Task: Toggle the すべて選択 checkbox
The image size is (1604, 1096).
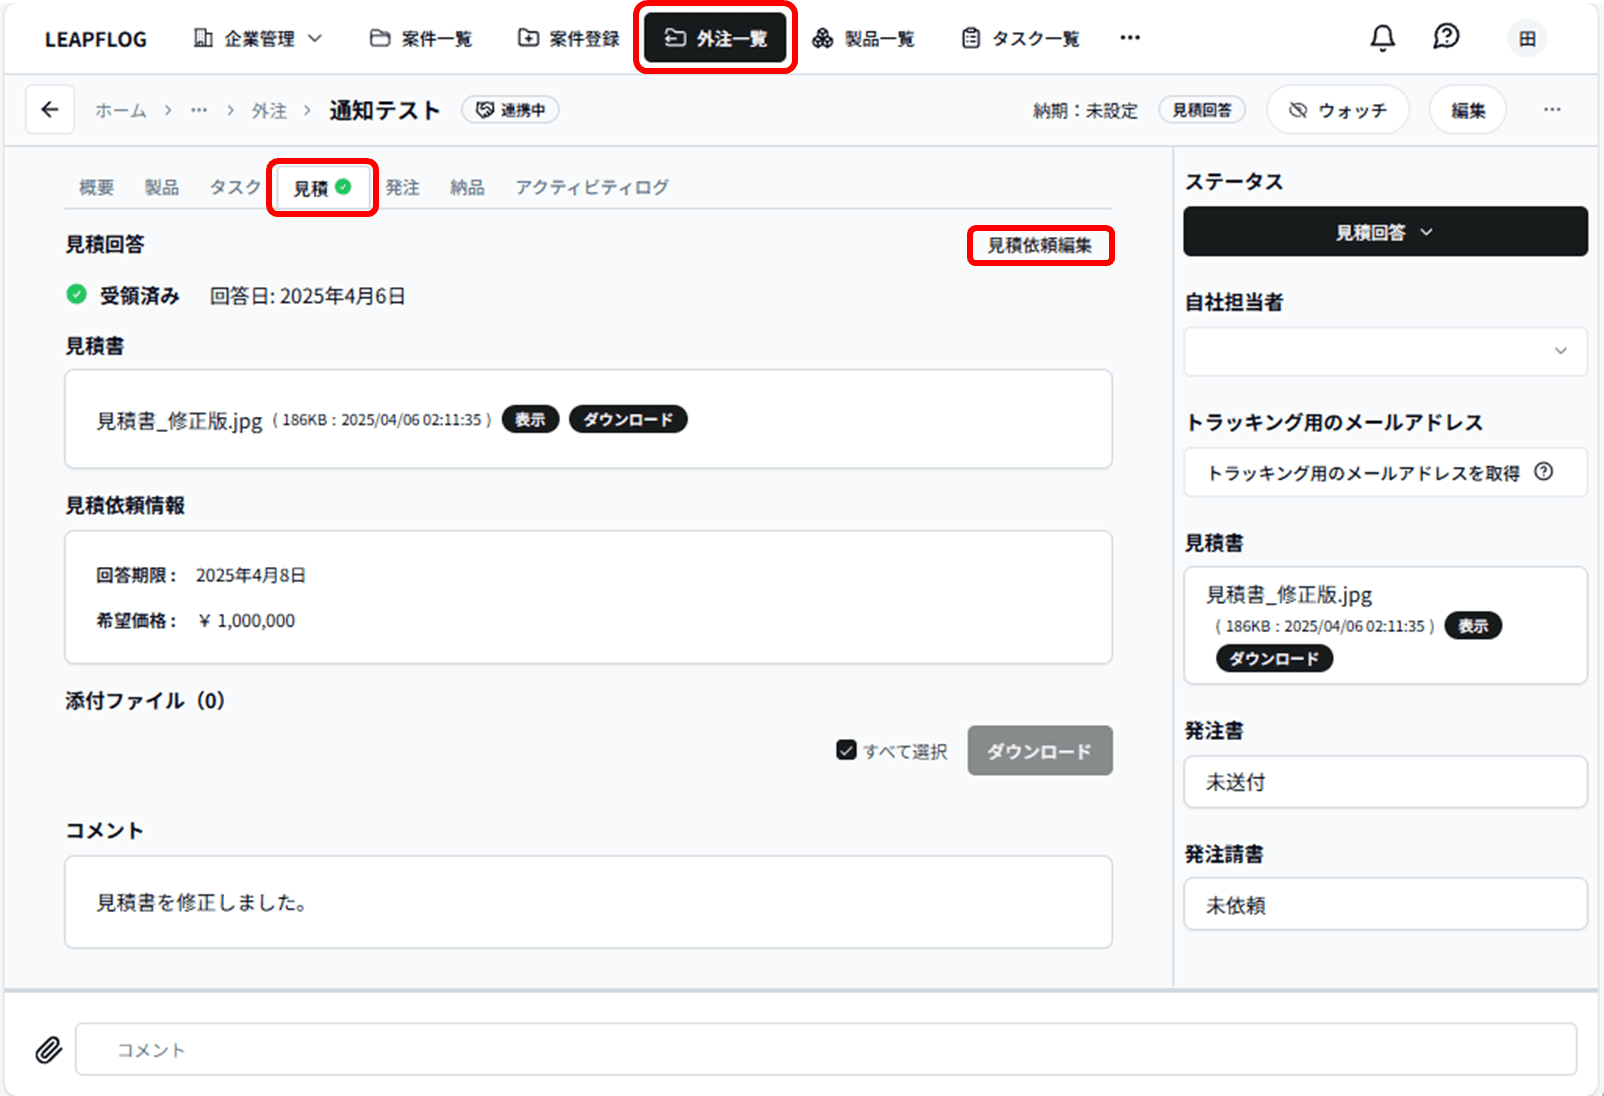Action: click(x=846, y=750)
